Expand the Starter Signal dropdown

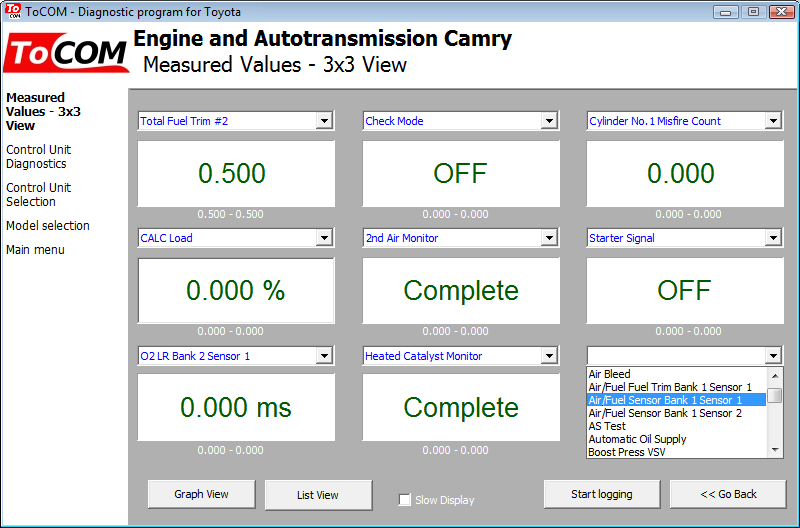pos(773,238)
